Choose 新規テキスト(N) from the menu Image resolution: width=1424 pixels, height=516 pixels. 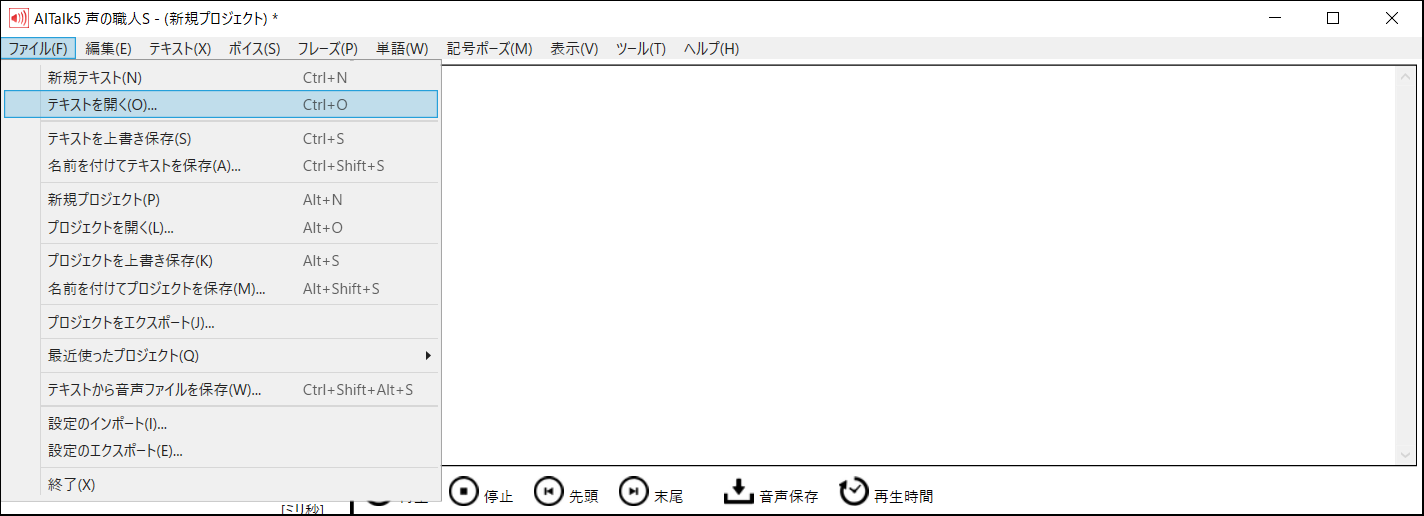tap(221, 77)
